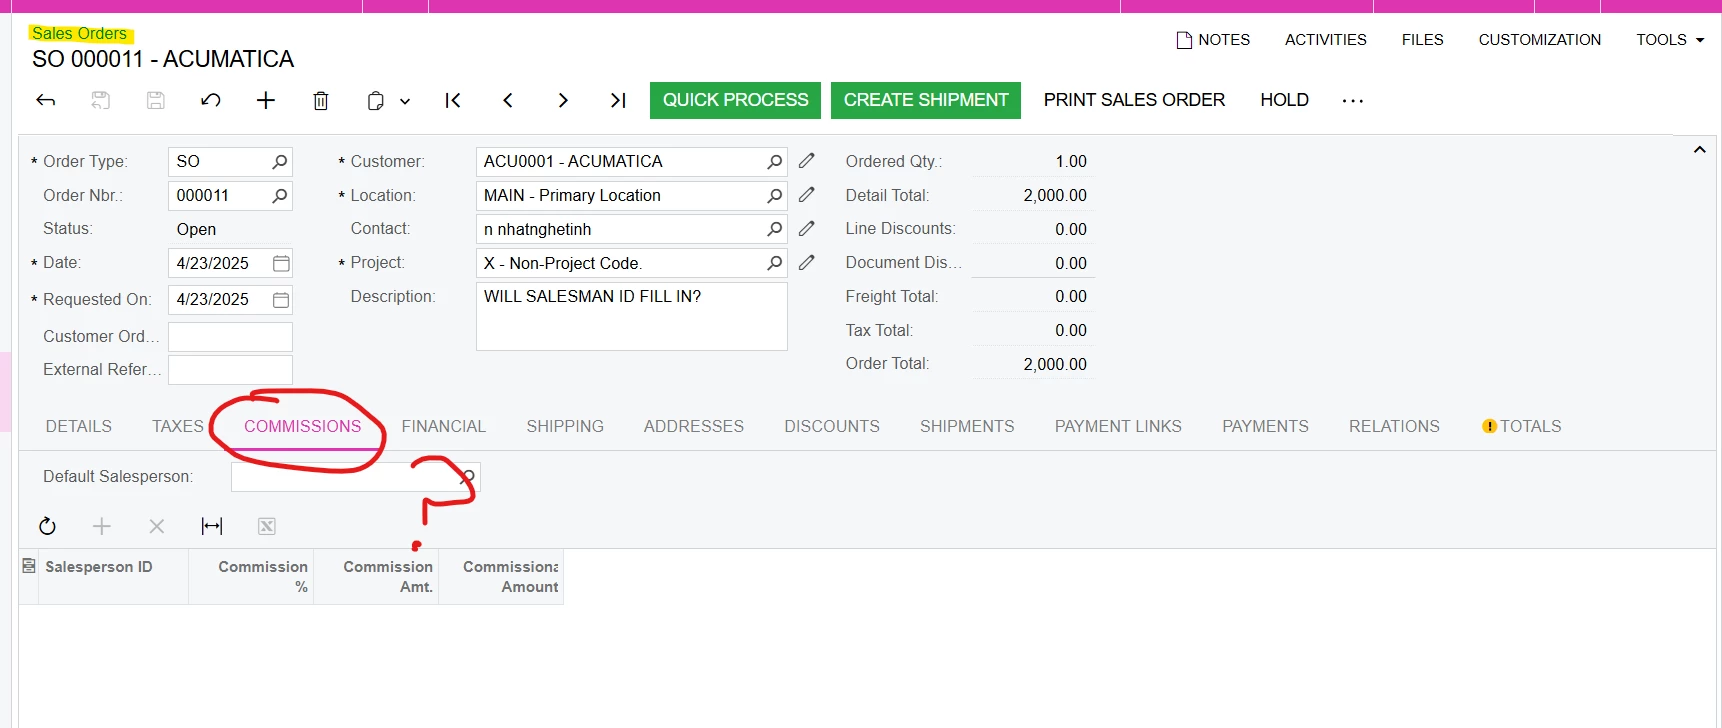This screenshot has height=728, width=1722.
Task: Open Files
Action: [1422, 40]
